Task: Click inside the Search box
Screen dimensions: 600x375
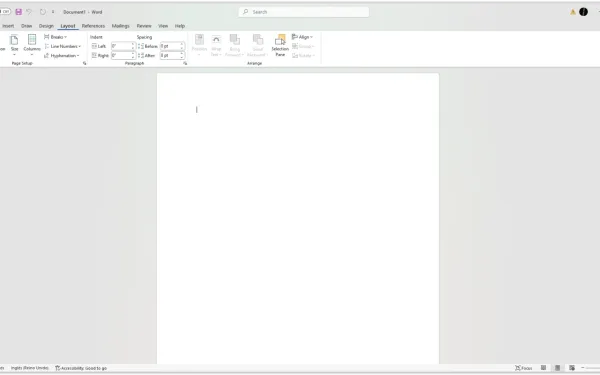Action: (304, 12)
